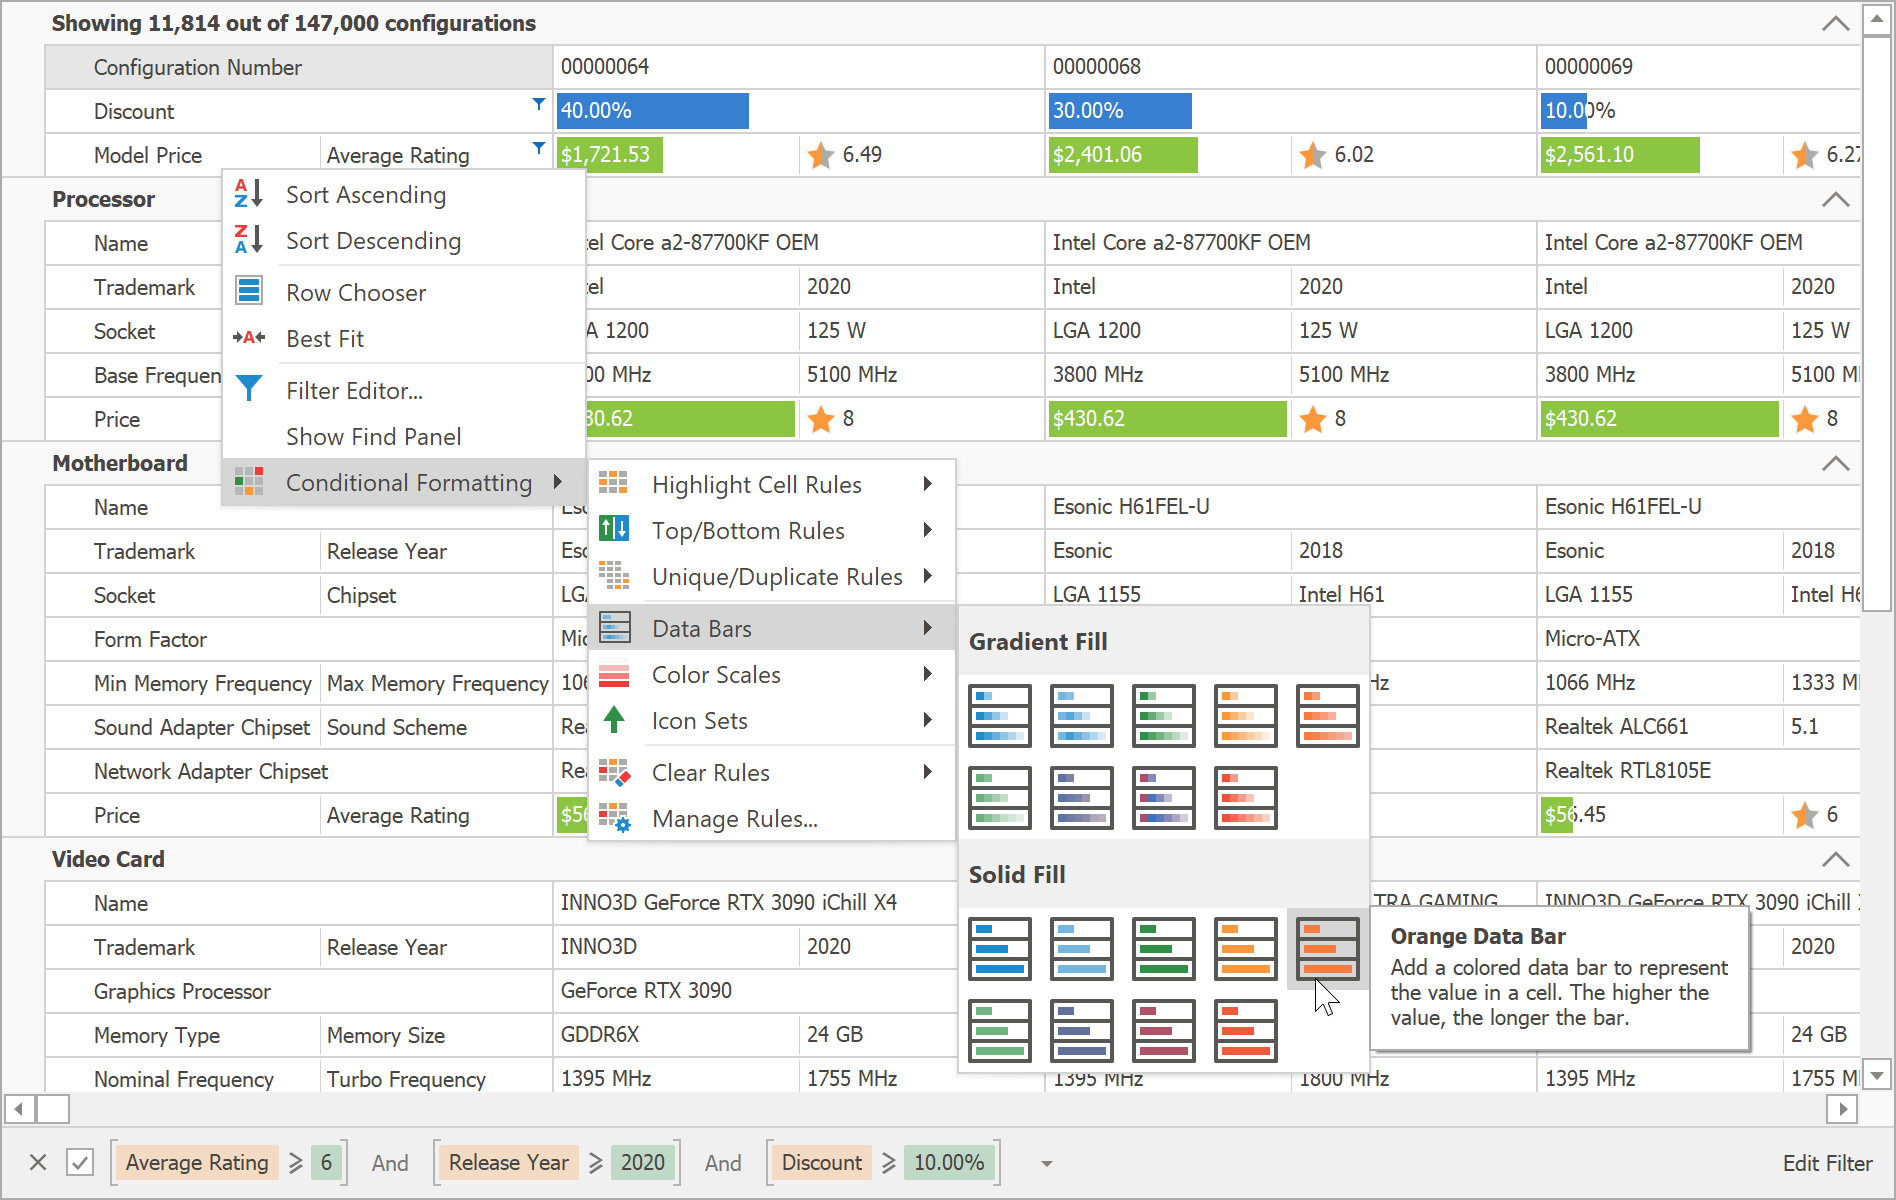Select Show Find Panel menu item

(373, 437)
